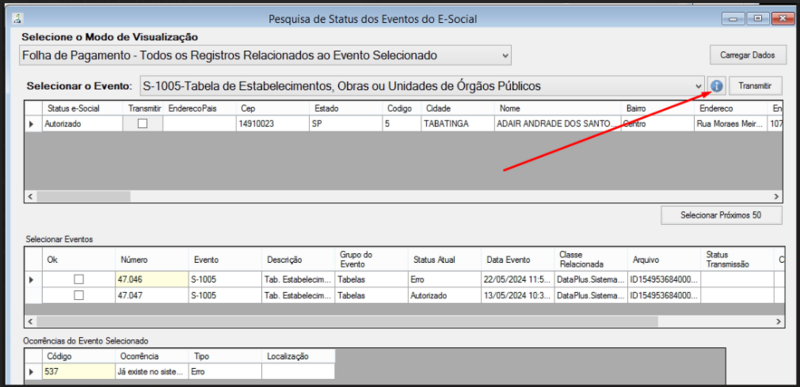Select the Já existe no siste occurrence cell
Viewport: 800px width, 387px height.
click(x=152, y=372)
